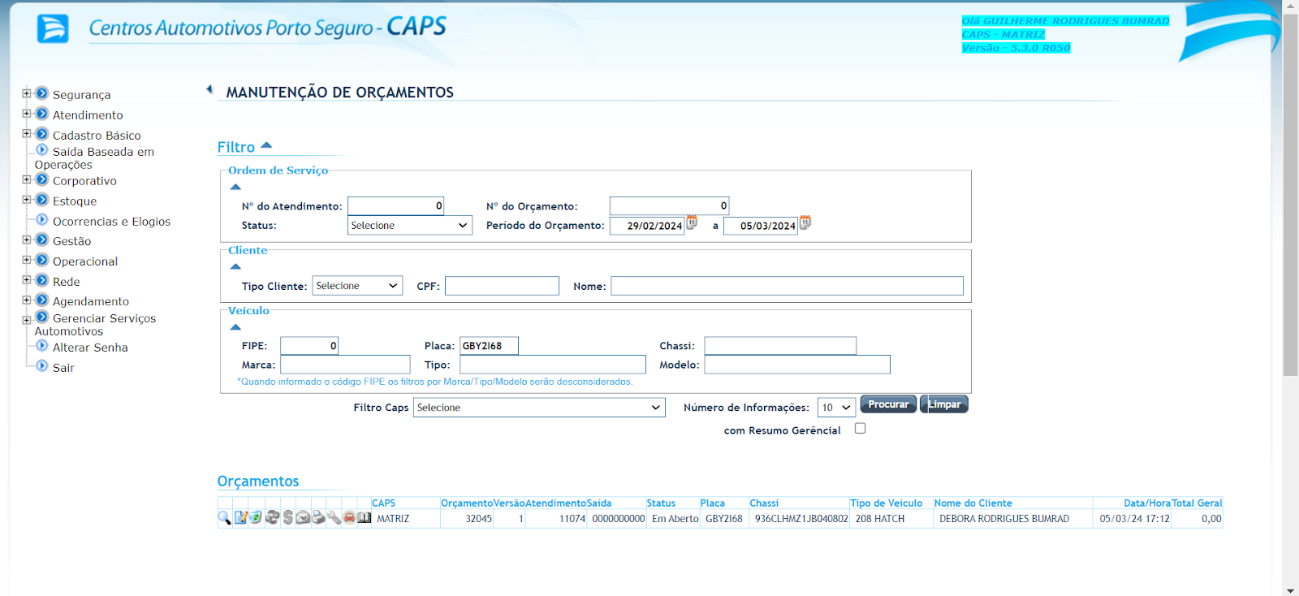
Task: Click chassis cell 936CLHMZ1JB040802
Action: coord(801,519)
